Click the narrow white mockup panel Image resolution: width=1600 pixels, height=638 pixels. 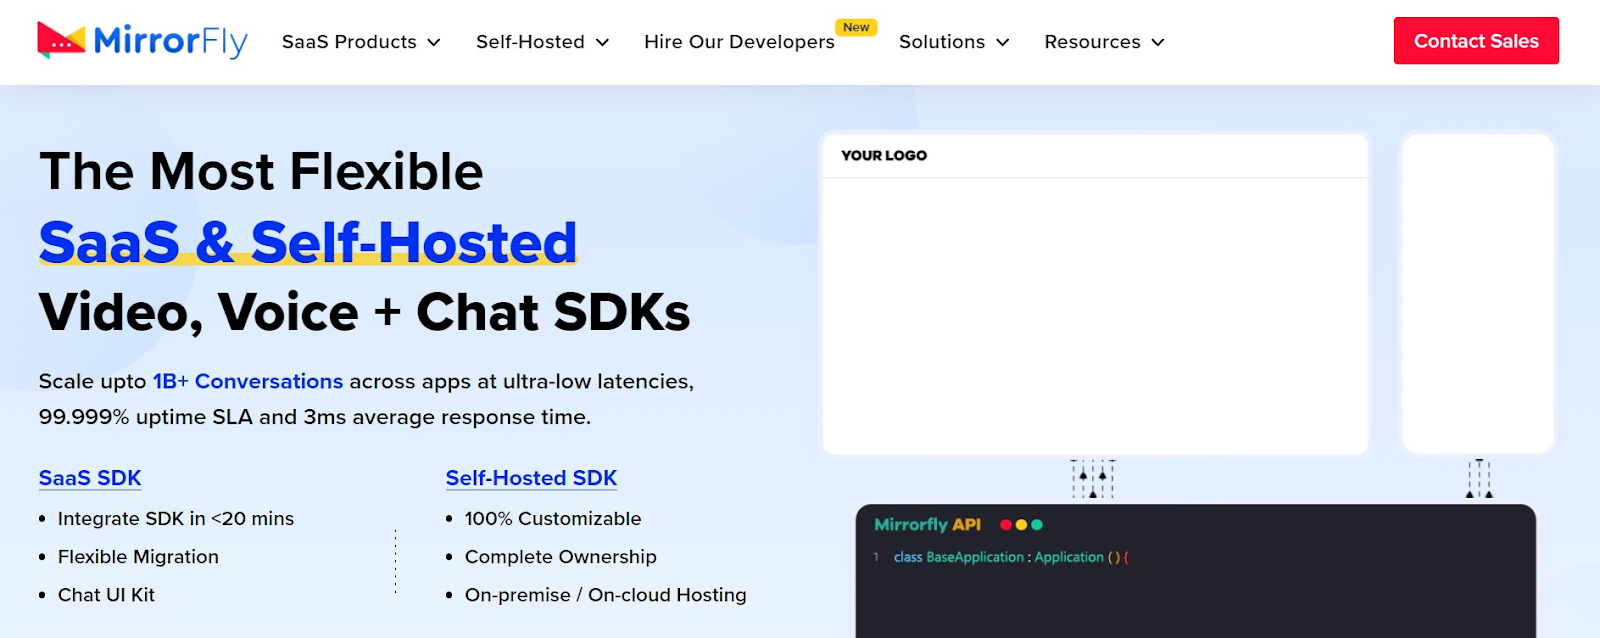(x=1478, y=293)
